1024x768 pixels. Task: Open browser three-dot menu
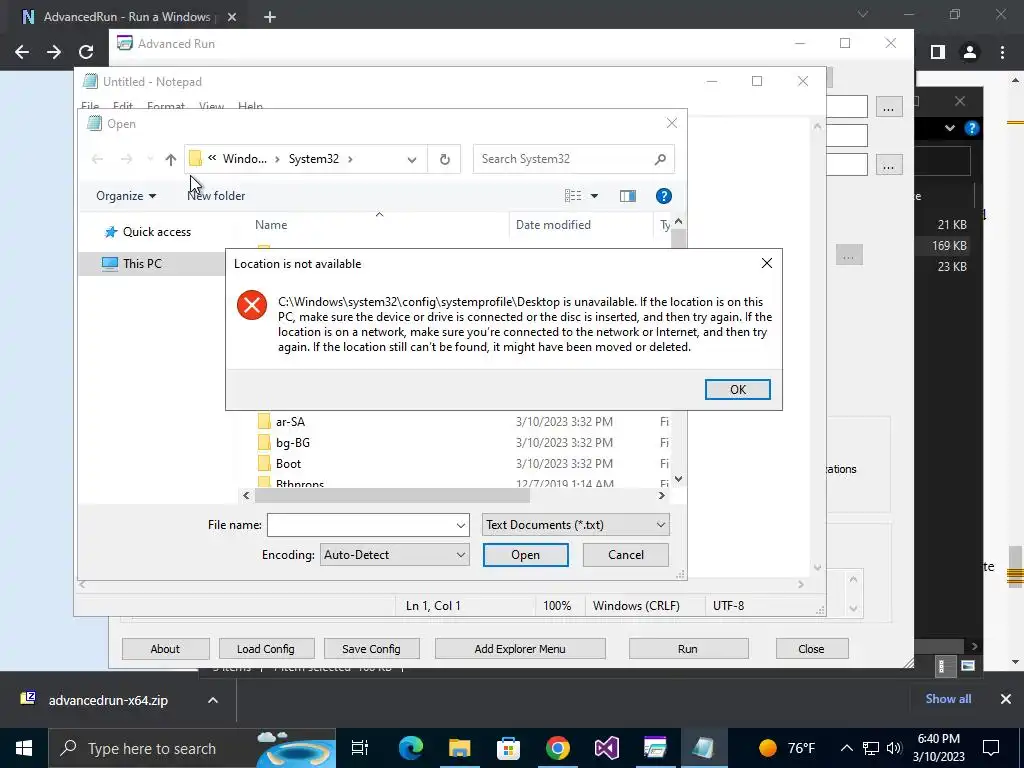(1002, 52)
